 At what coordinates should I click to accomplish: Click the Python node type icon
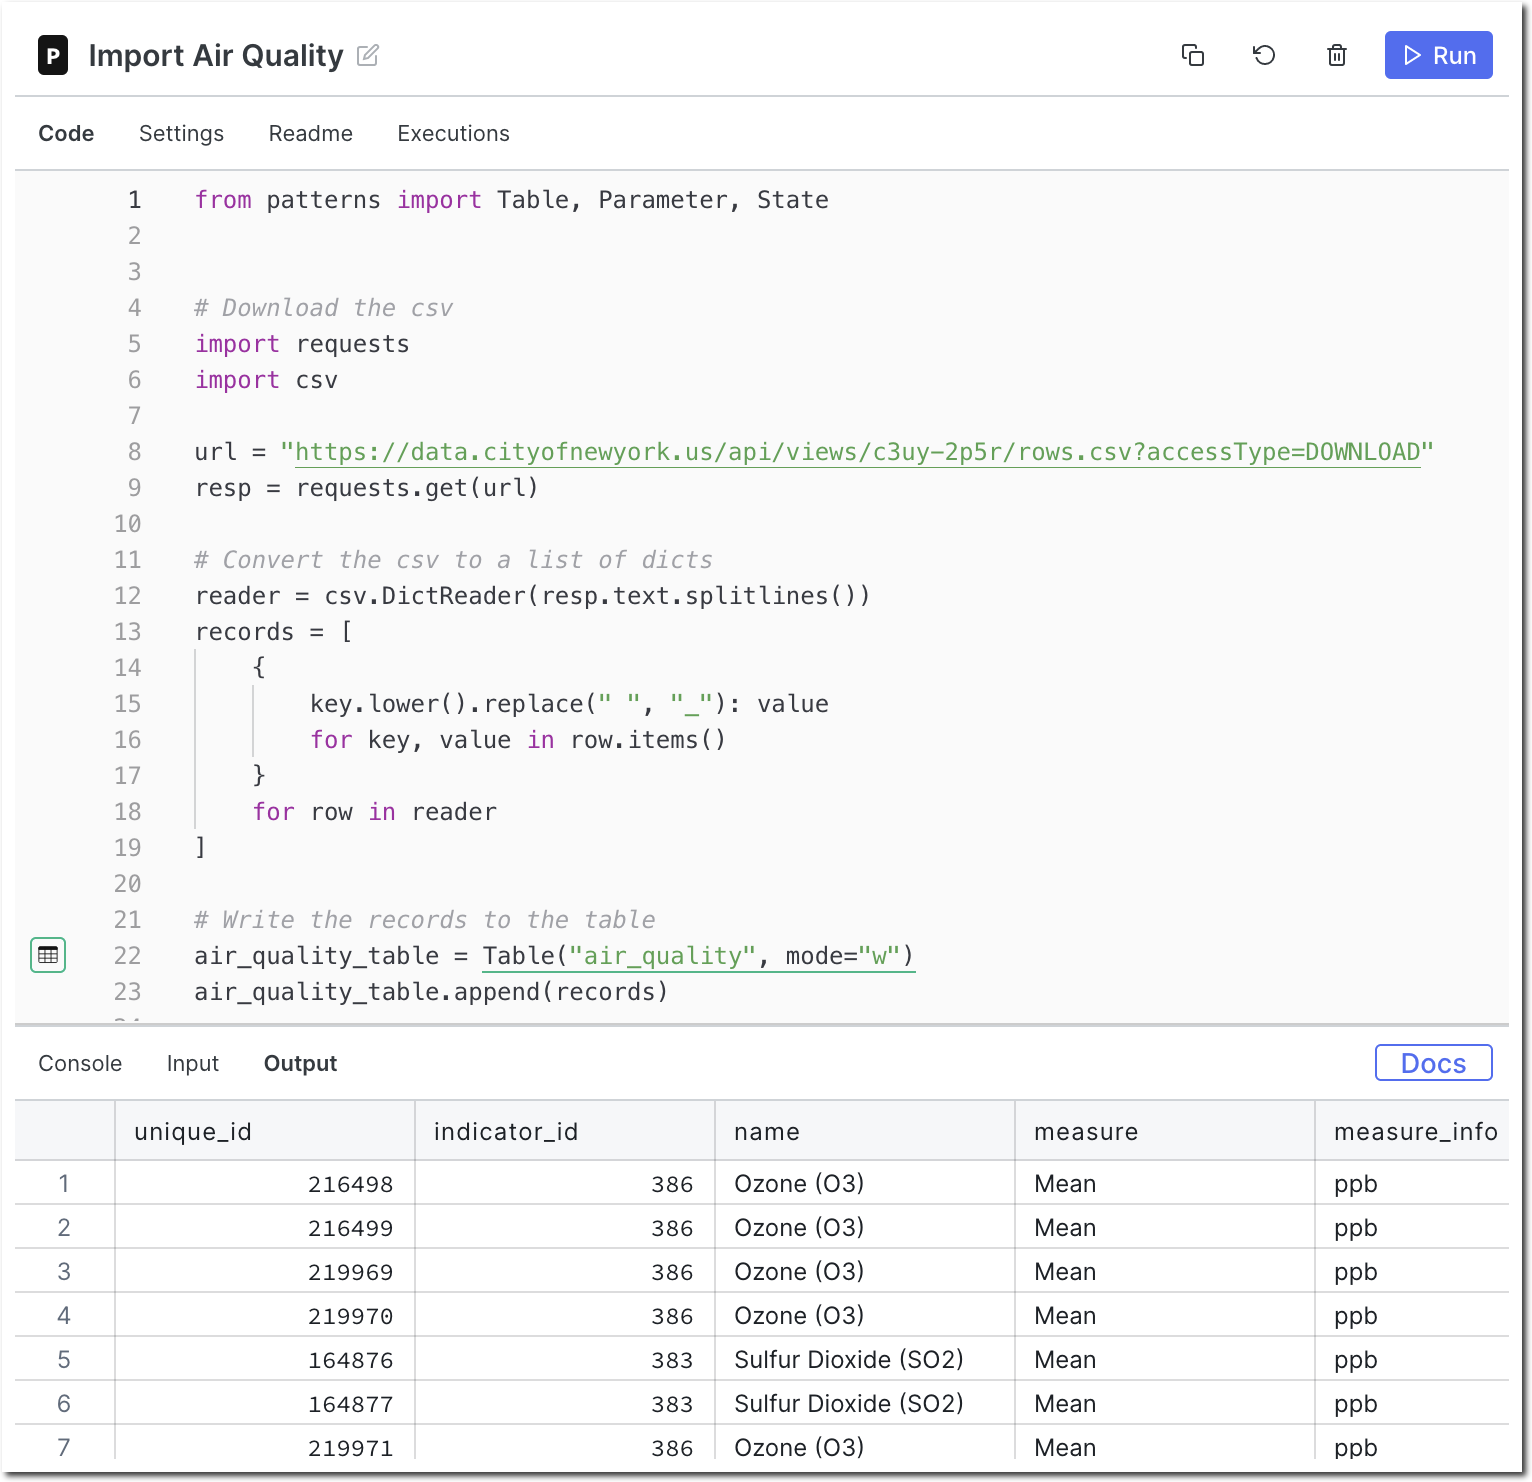53,55
